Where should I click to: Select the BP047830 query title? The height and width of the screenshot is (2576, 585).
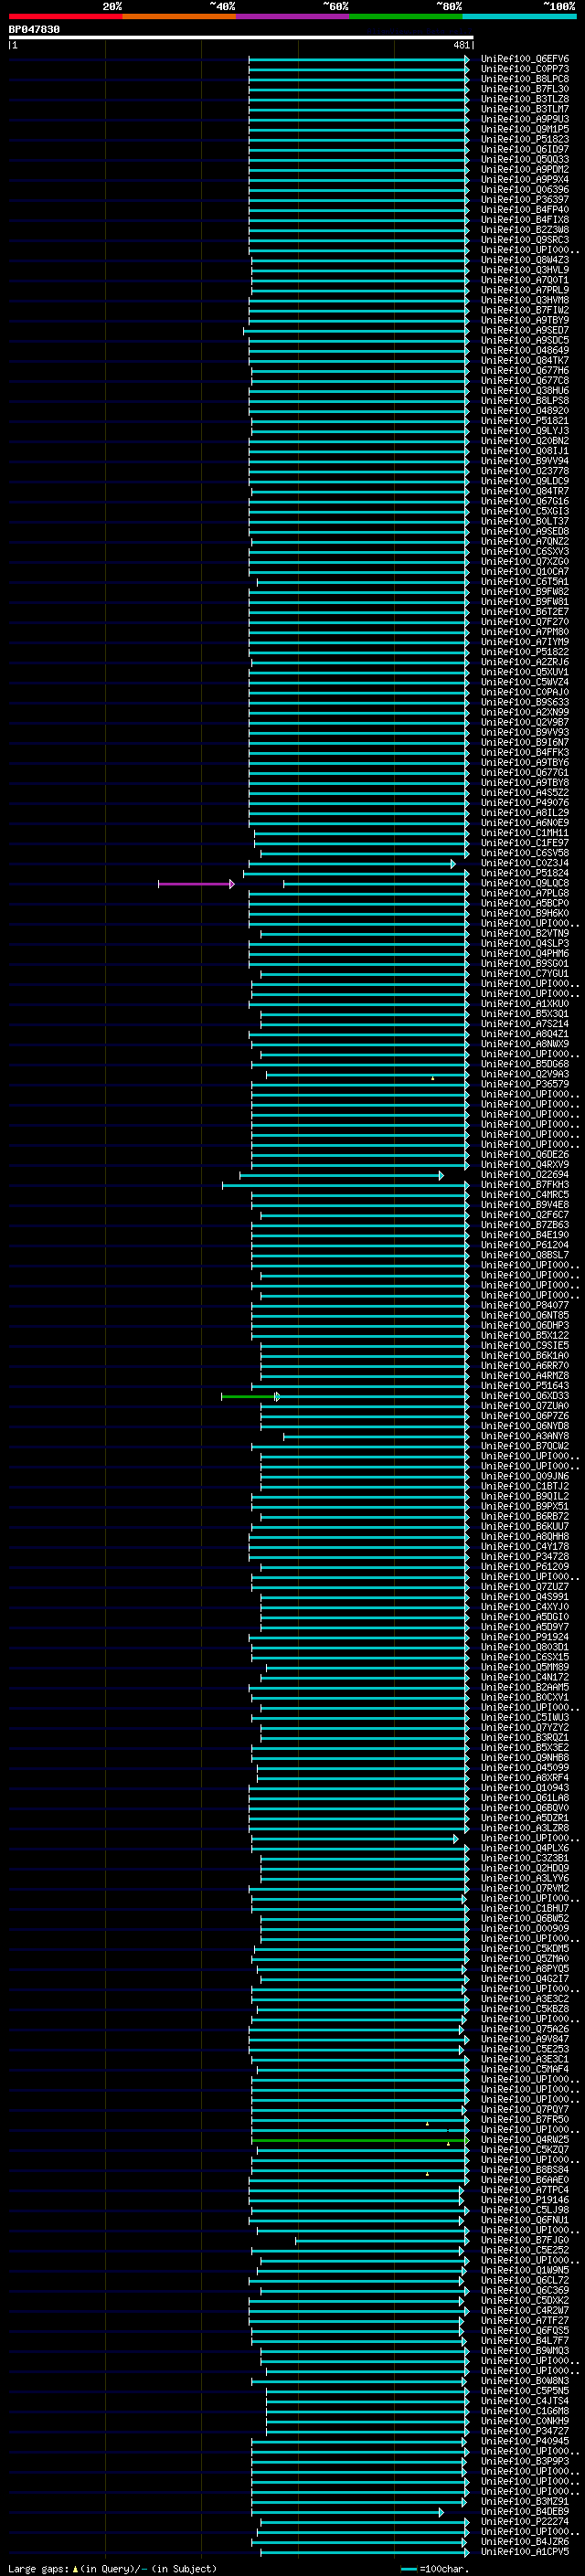click(x=34, y=30)
